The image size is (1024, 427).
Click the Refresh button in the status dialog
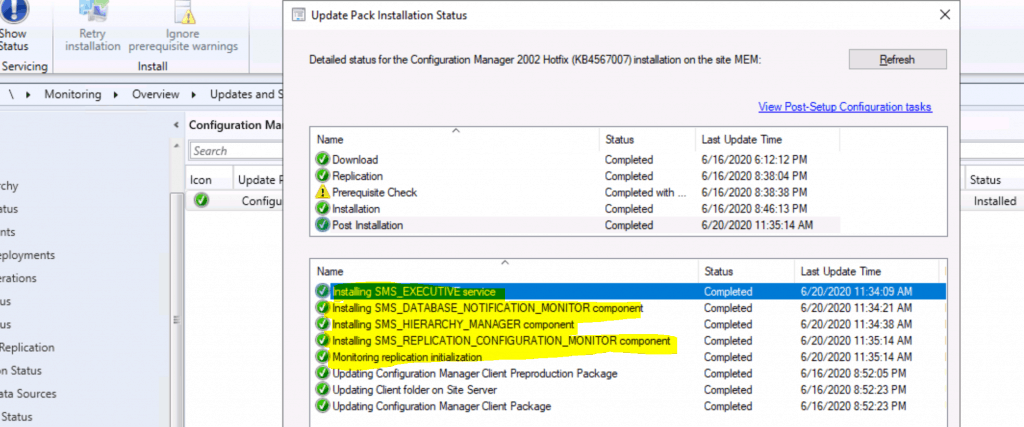click(897, 59)
